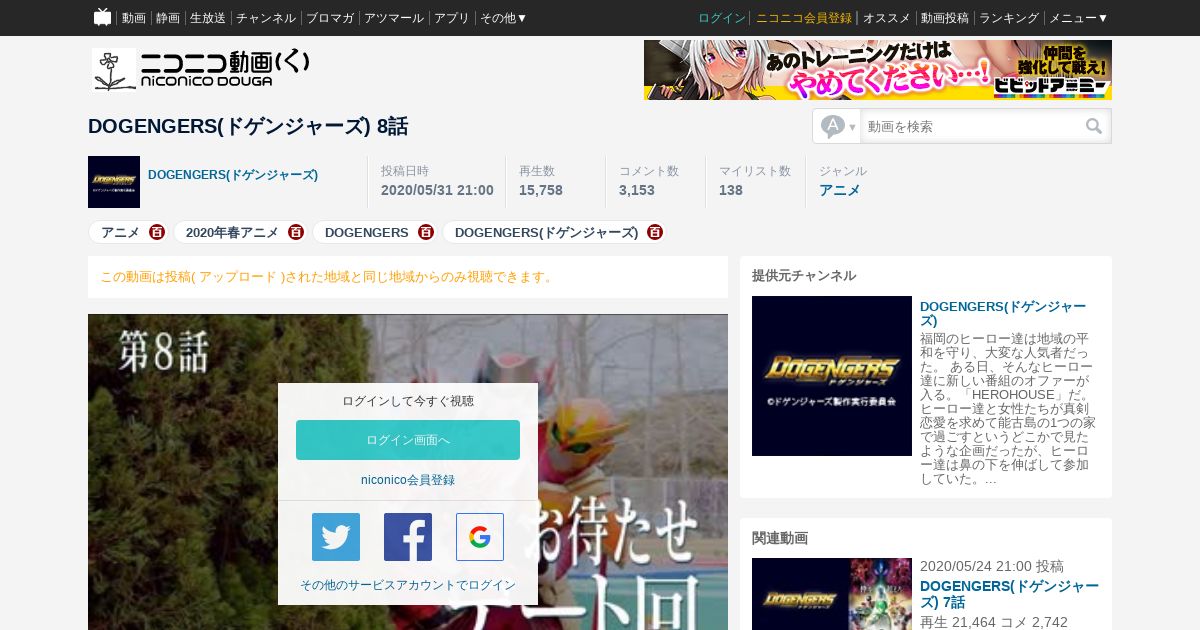Open 生放送 in the top navigation
1200x630 pixels.
click(x=208, y=18)
